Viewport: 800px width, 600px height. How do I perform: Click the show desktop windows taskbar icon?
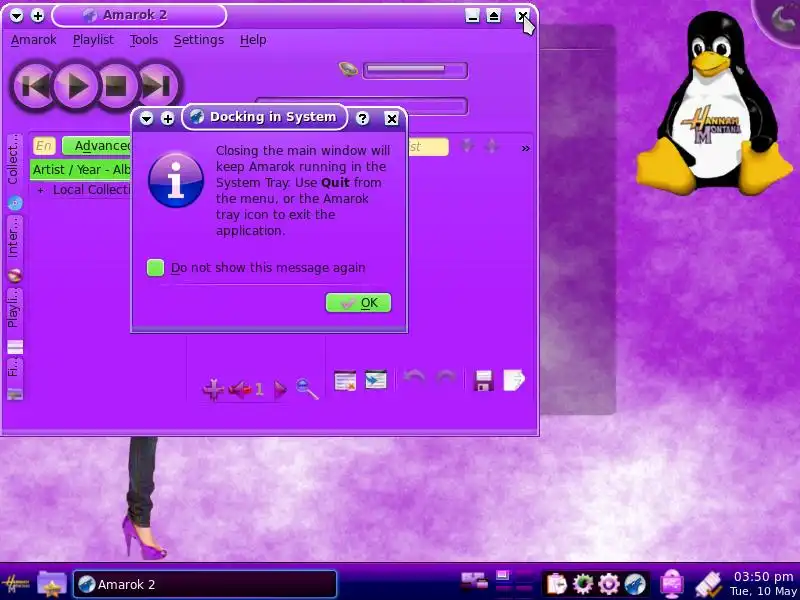tap(474, 581)
